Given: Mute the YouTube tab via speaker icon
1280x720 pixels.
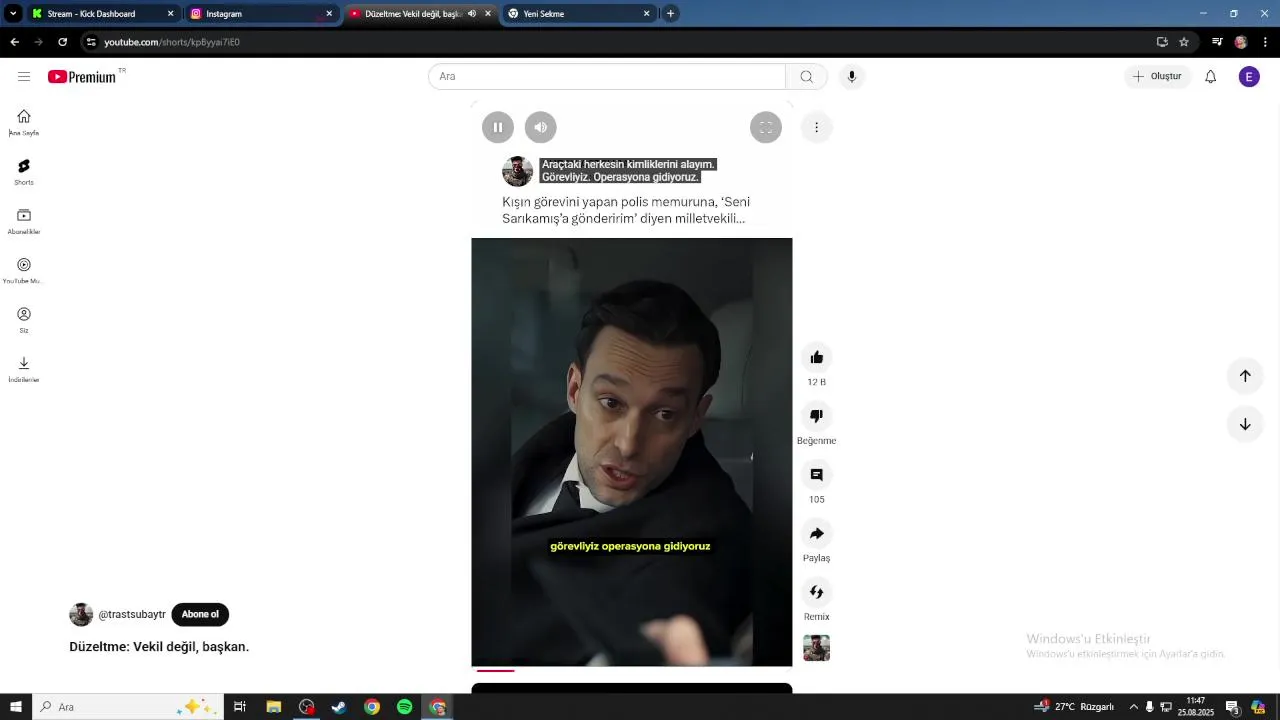Looking at the screenshot, I should pos(472,14).
